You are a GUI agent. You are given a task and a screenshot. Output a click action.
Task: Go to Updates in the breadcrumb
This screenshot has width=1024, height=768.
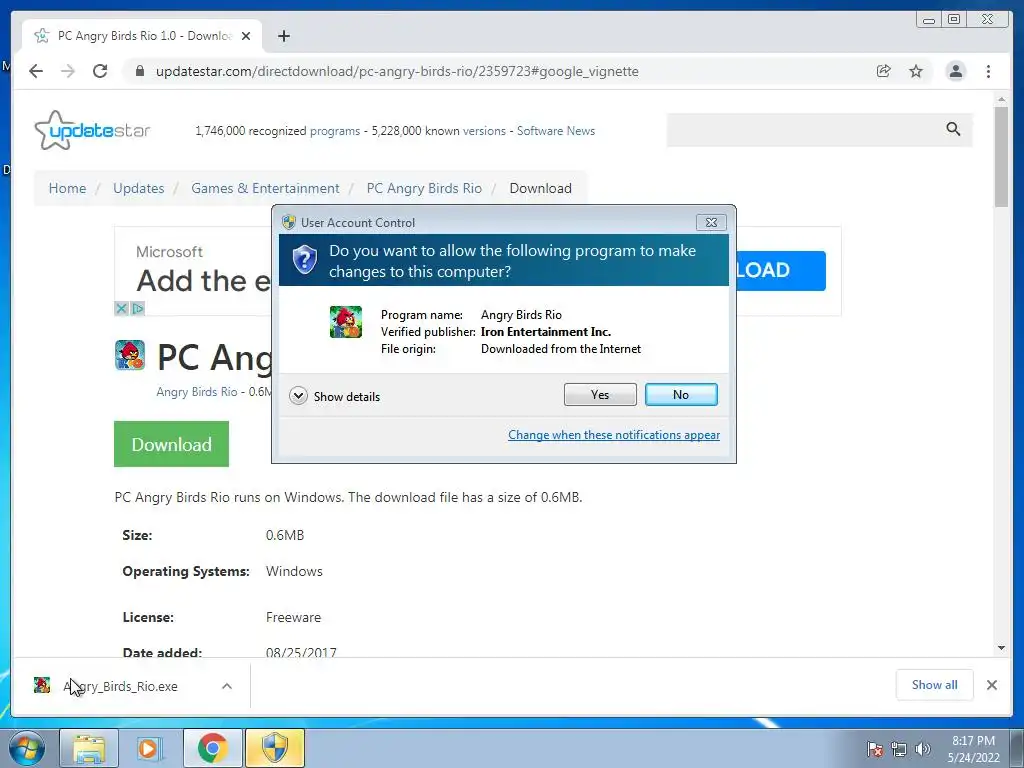coord(138,188)
